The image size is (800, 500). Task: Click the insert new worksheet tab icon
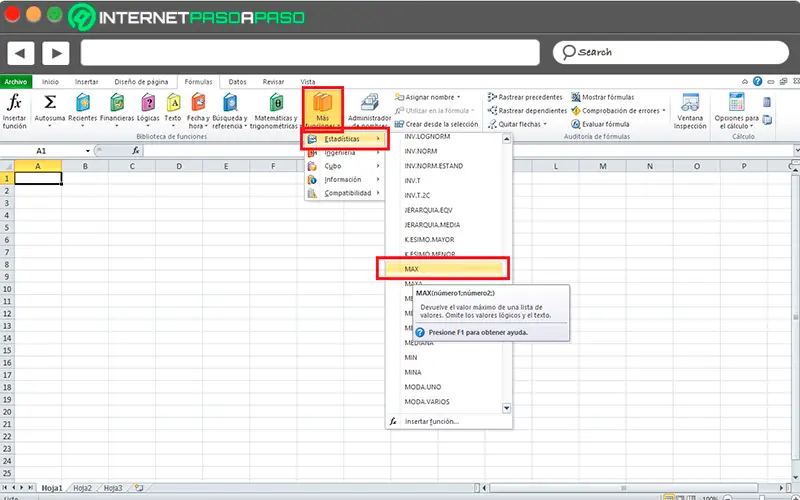click(x=138, y=488)
